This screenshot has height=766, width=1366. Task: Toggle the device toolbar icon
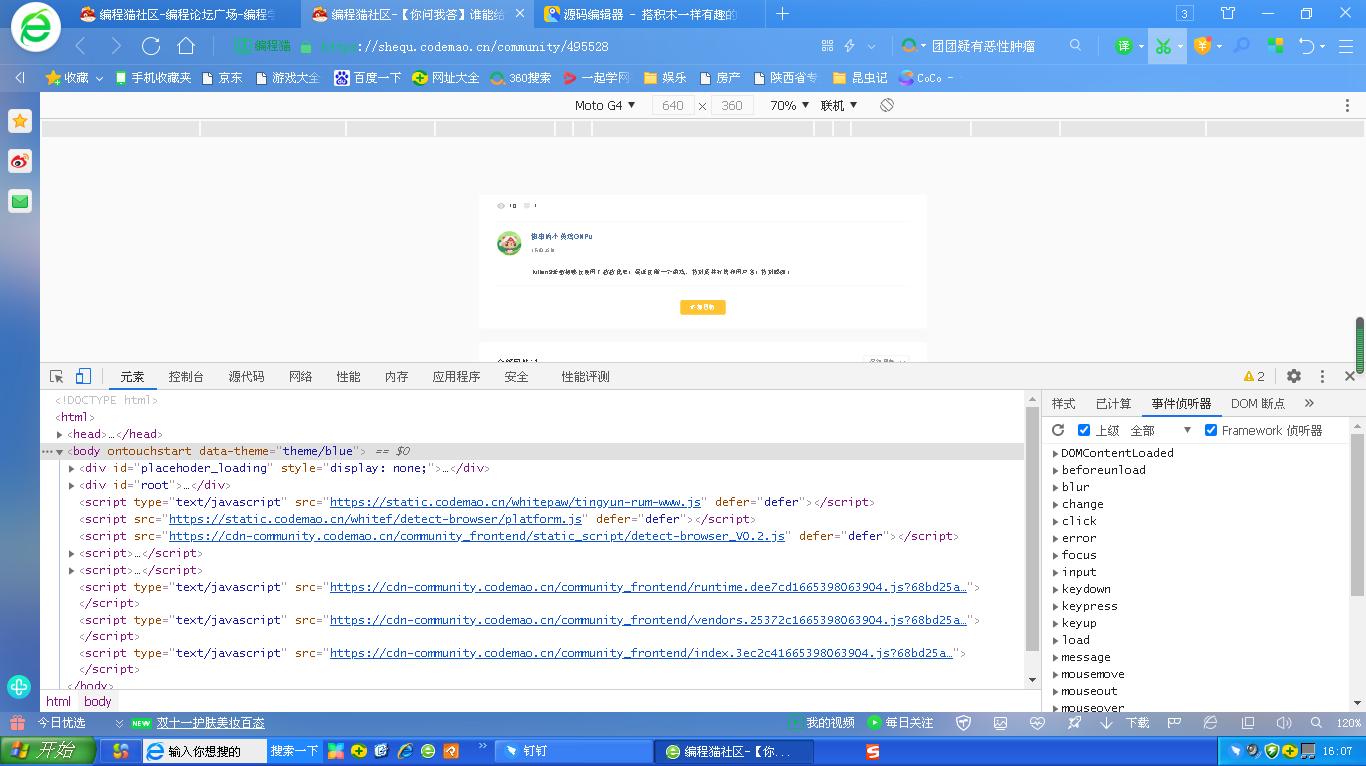[83, 376]
